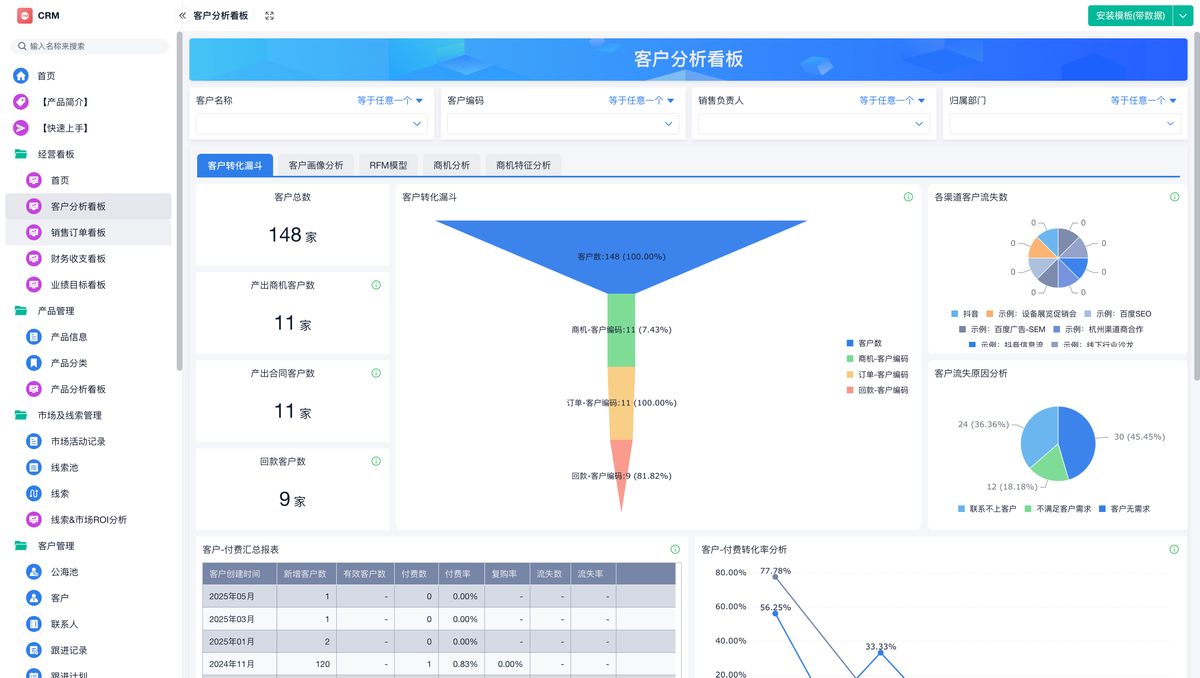This screenshot has width=1200, height=678.
Task: Click info icon on 产出合同客户数 card
Action: (376, 373)
